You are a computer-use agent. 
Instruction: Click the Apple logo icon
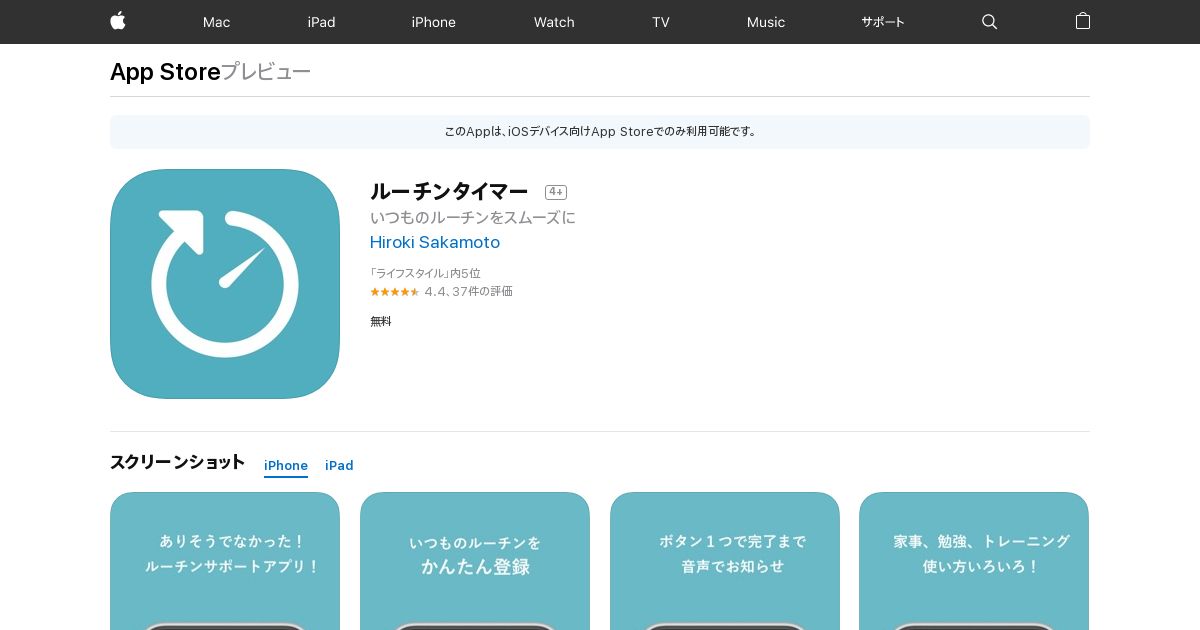(118, 21)
